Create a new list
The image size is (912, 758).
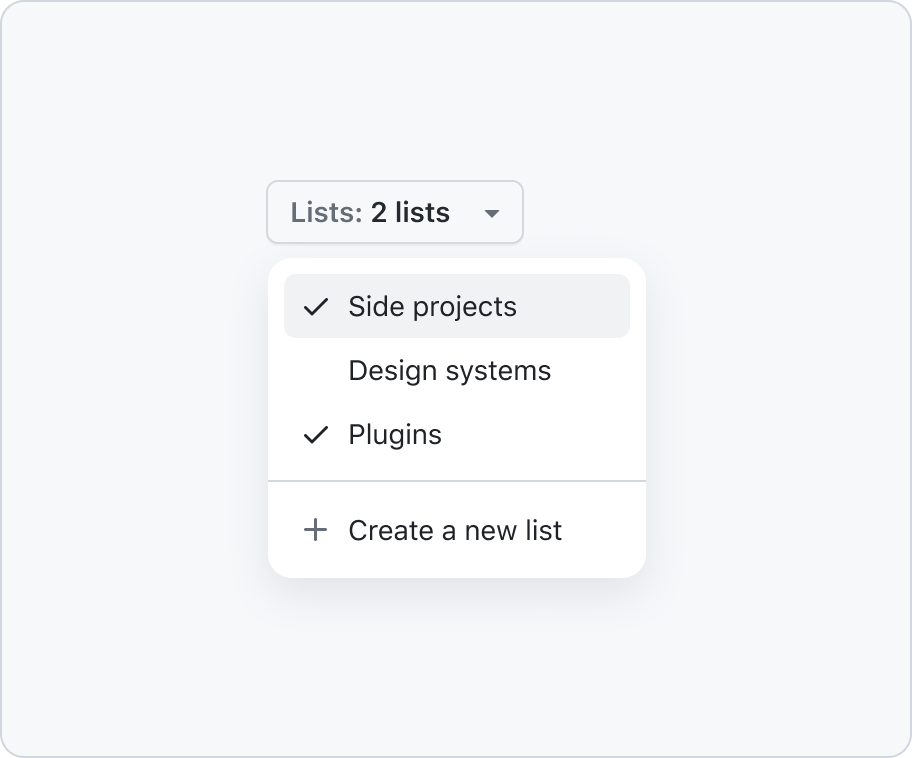[457, 530]
